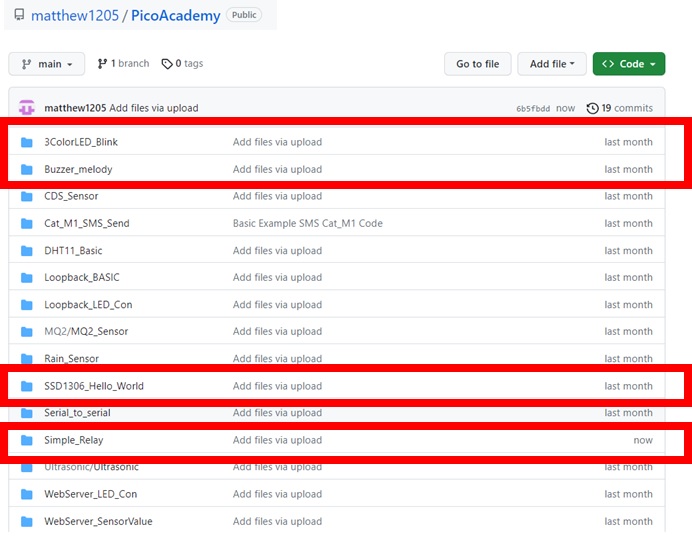Click the folder icon next to WebServer_LED_Con
The height and width of the screenshot is (543, 692).
27,494
